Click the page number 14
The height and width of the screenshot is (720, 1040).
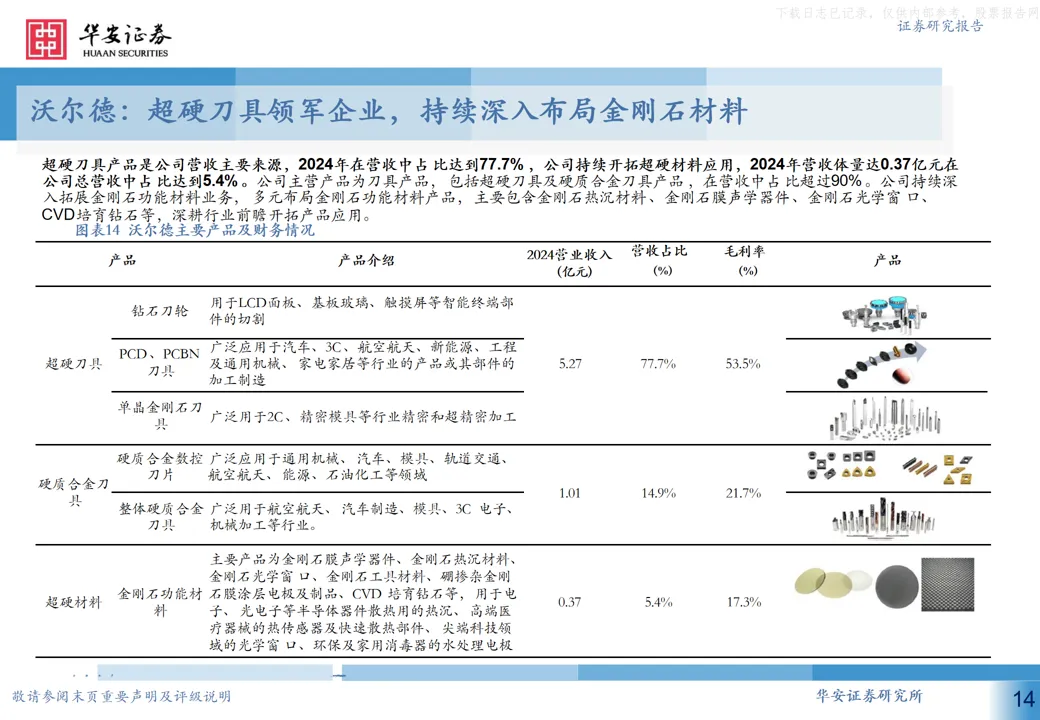1023,698
